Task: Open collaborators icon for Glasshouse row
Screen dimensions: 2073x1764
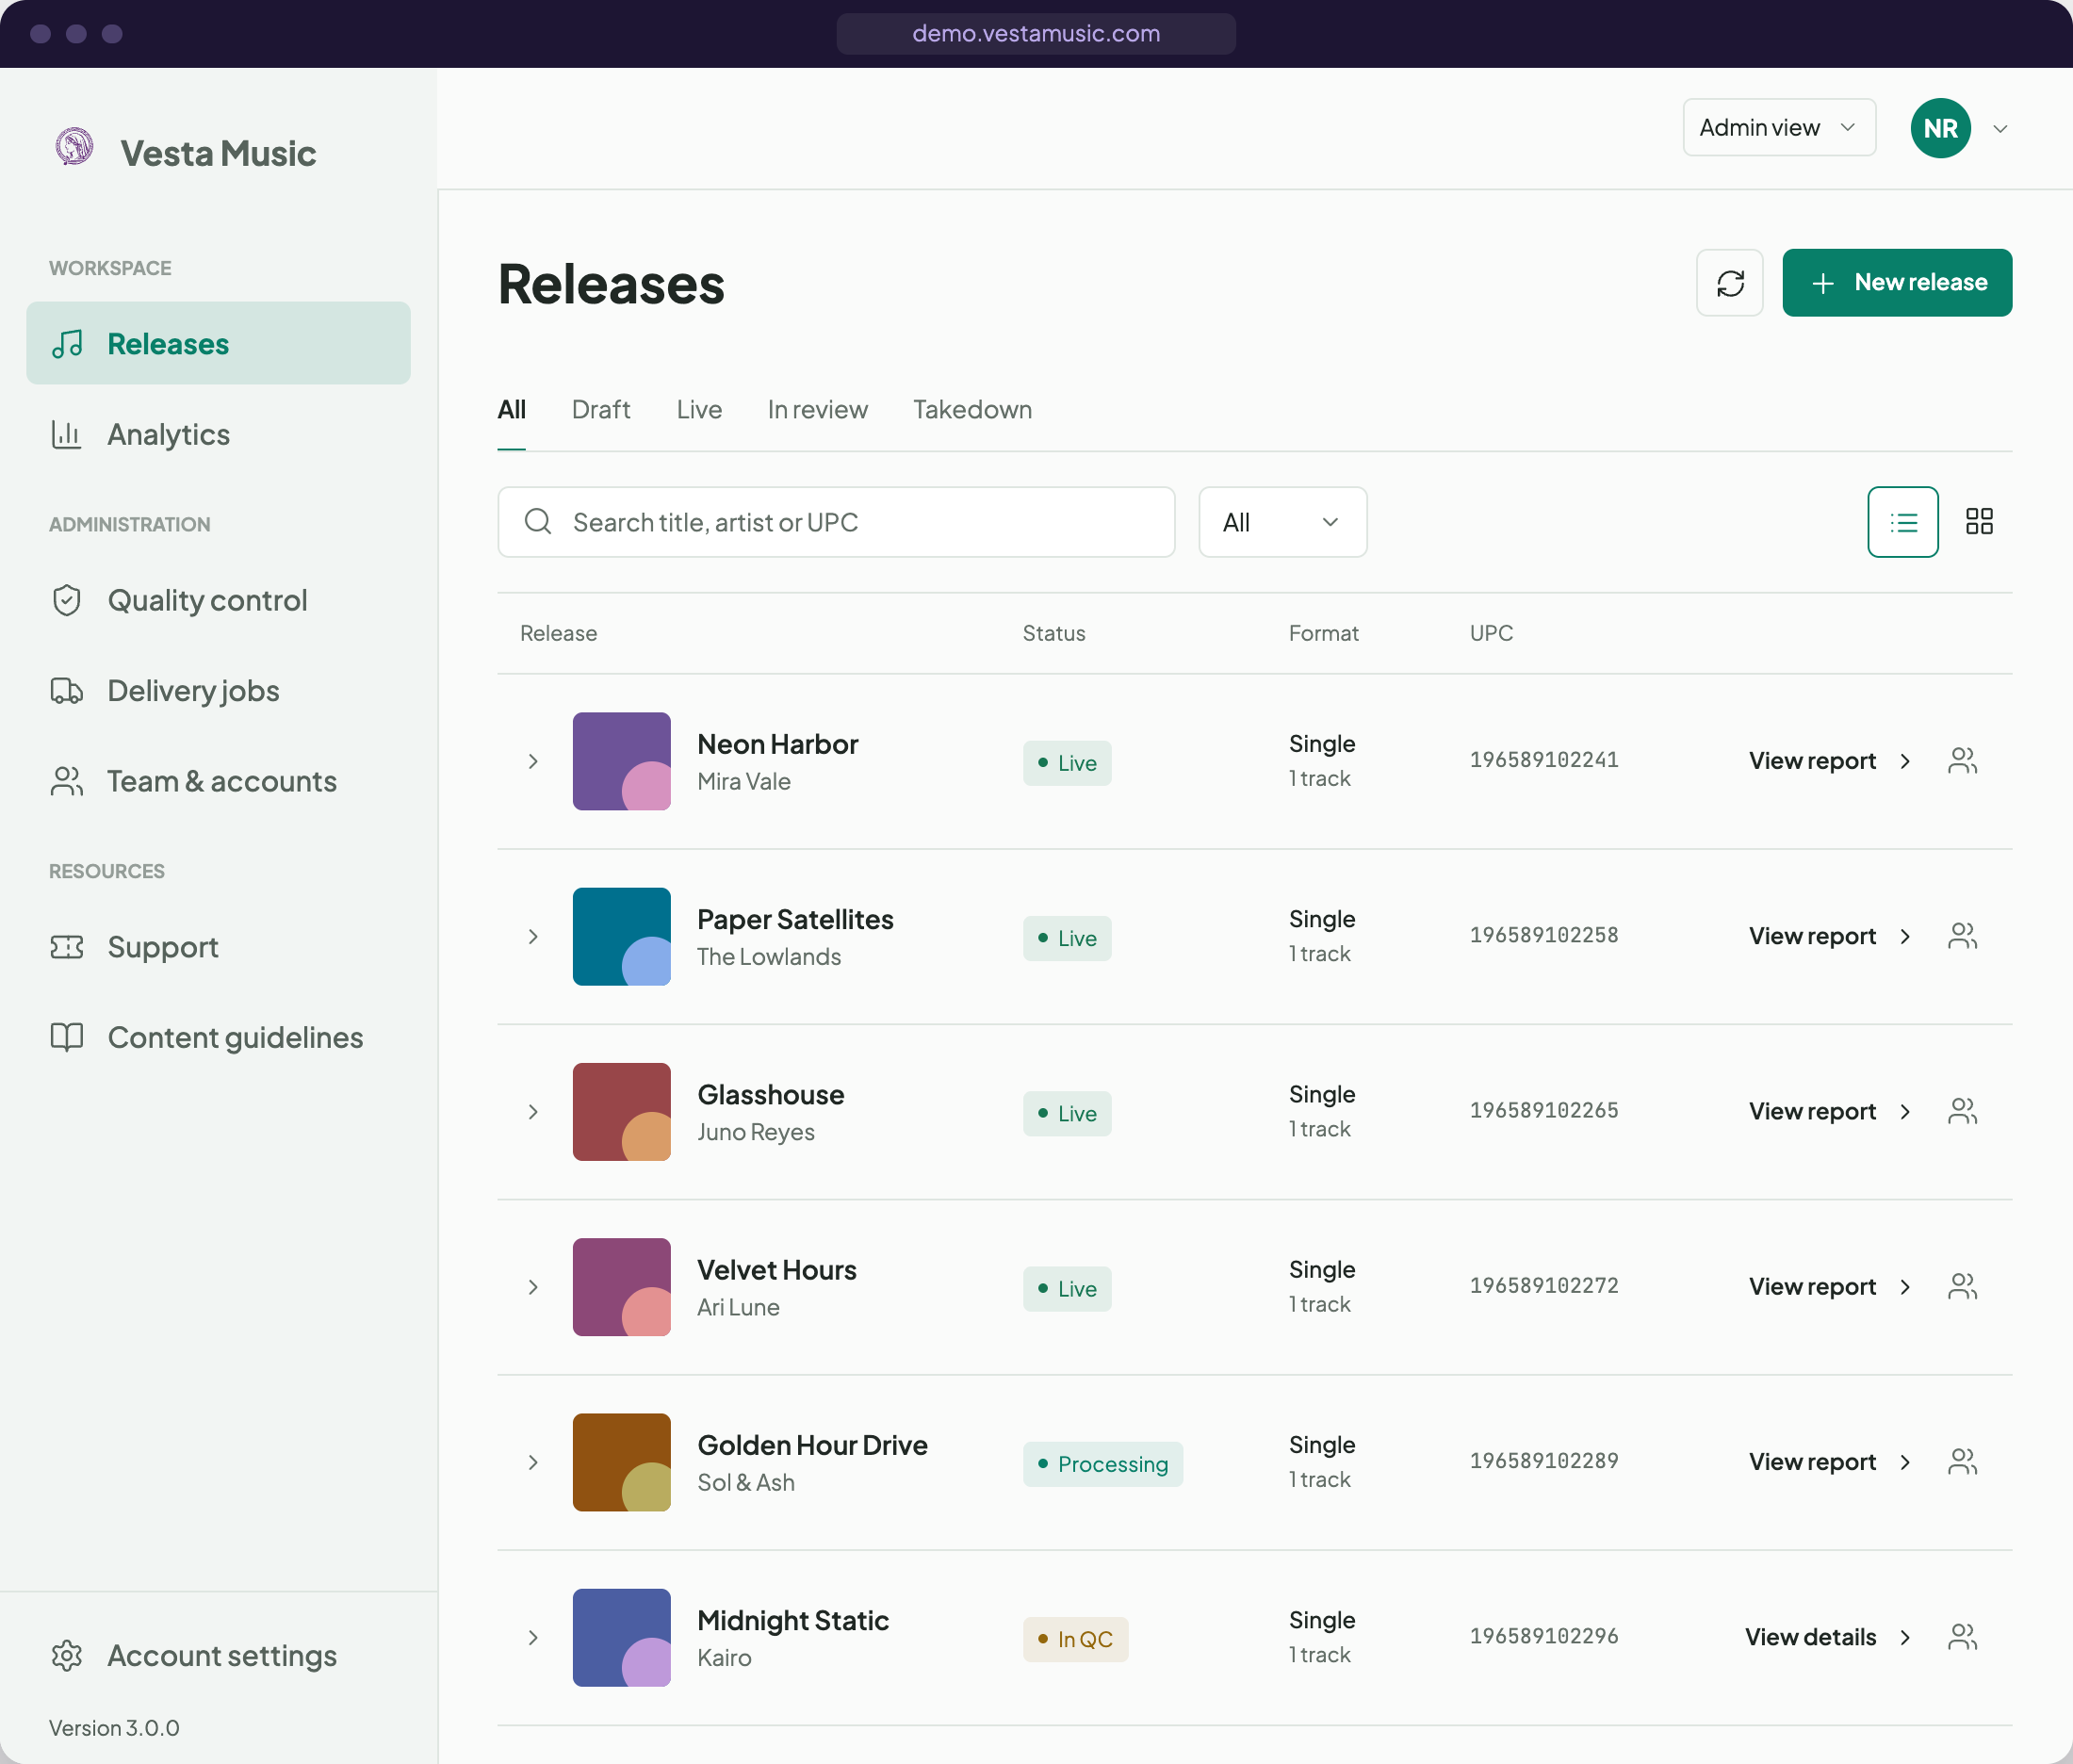Action: pyautogui.click(x=1962, y=1111)
